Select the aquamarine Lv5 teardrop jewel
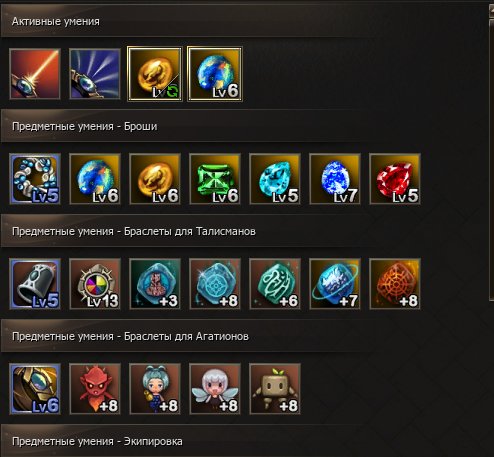Screen dimensions: 494x457 275,179
